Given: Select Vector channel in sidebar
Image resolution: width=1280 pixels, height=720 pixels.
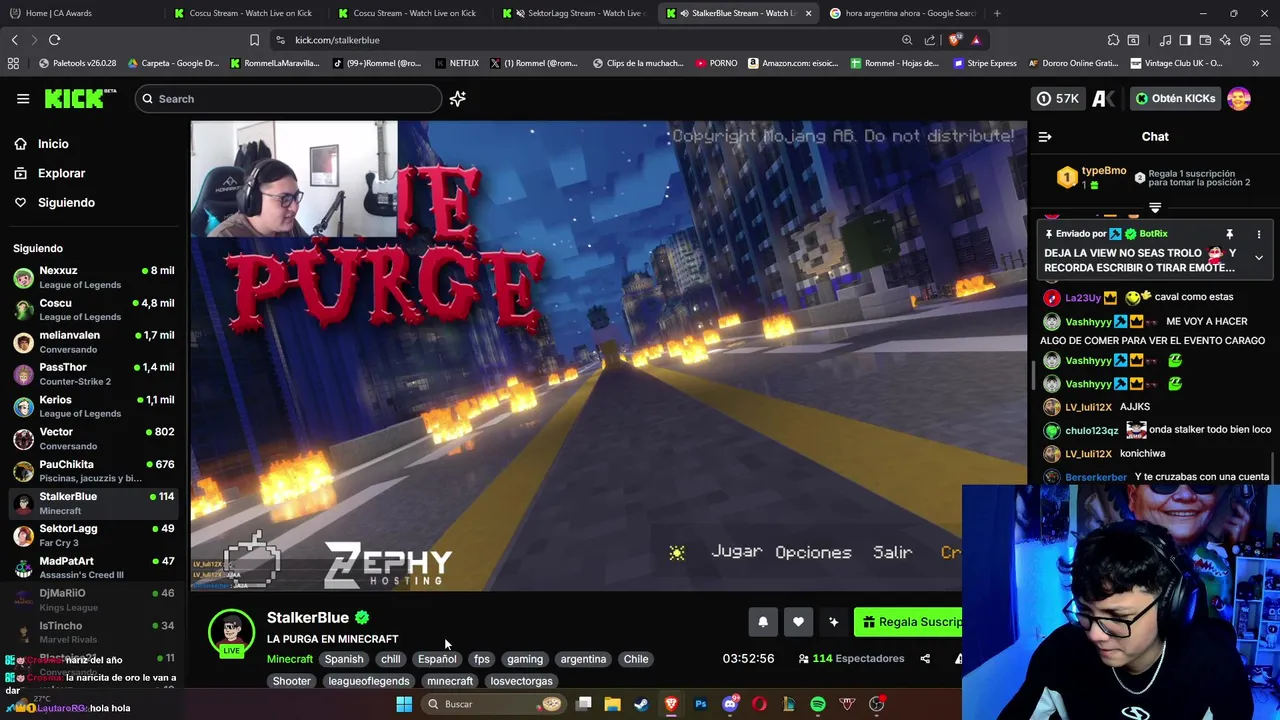Looking at the screenshot, I should (95, 438).
